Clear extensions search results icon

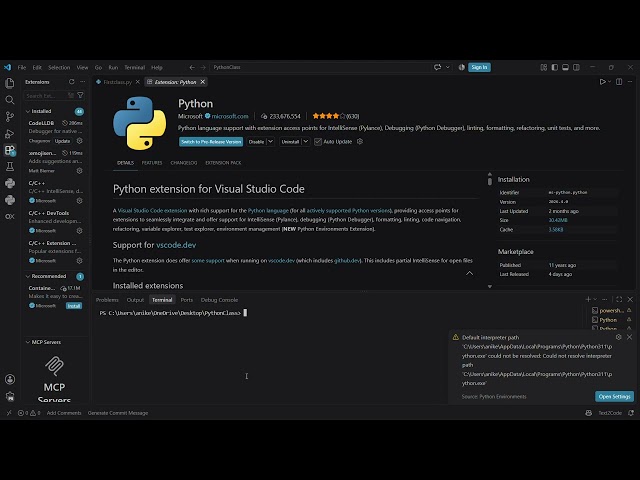(x=71, y=96)
